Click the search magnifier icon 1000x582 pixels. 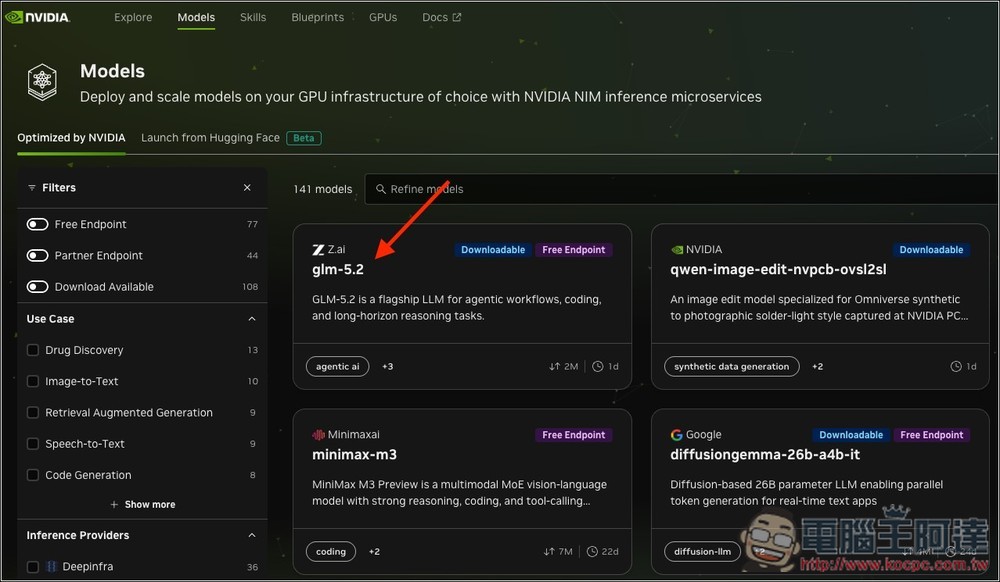[381, 189]
